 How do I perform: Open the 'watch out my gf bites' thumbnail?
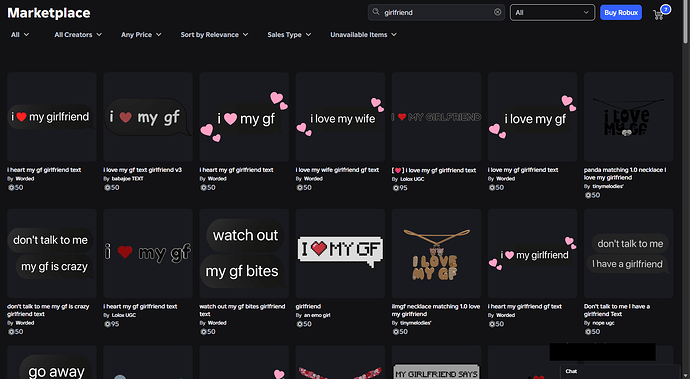coord(244,254)
